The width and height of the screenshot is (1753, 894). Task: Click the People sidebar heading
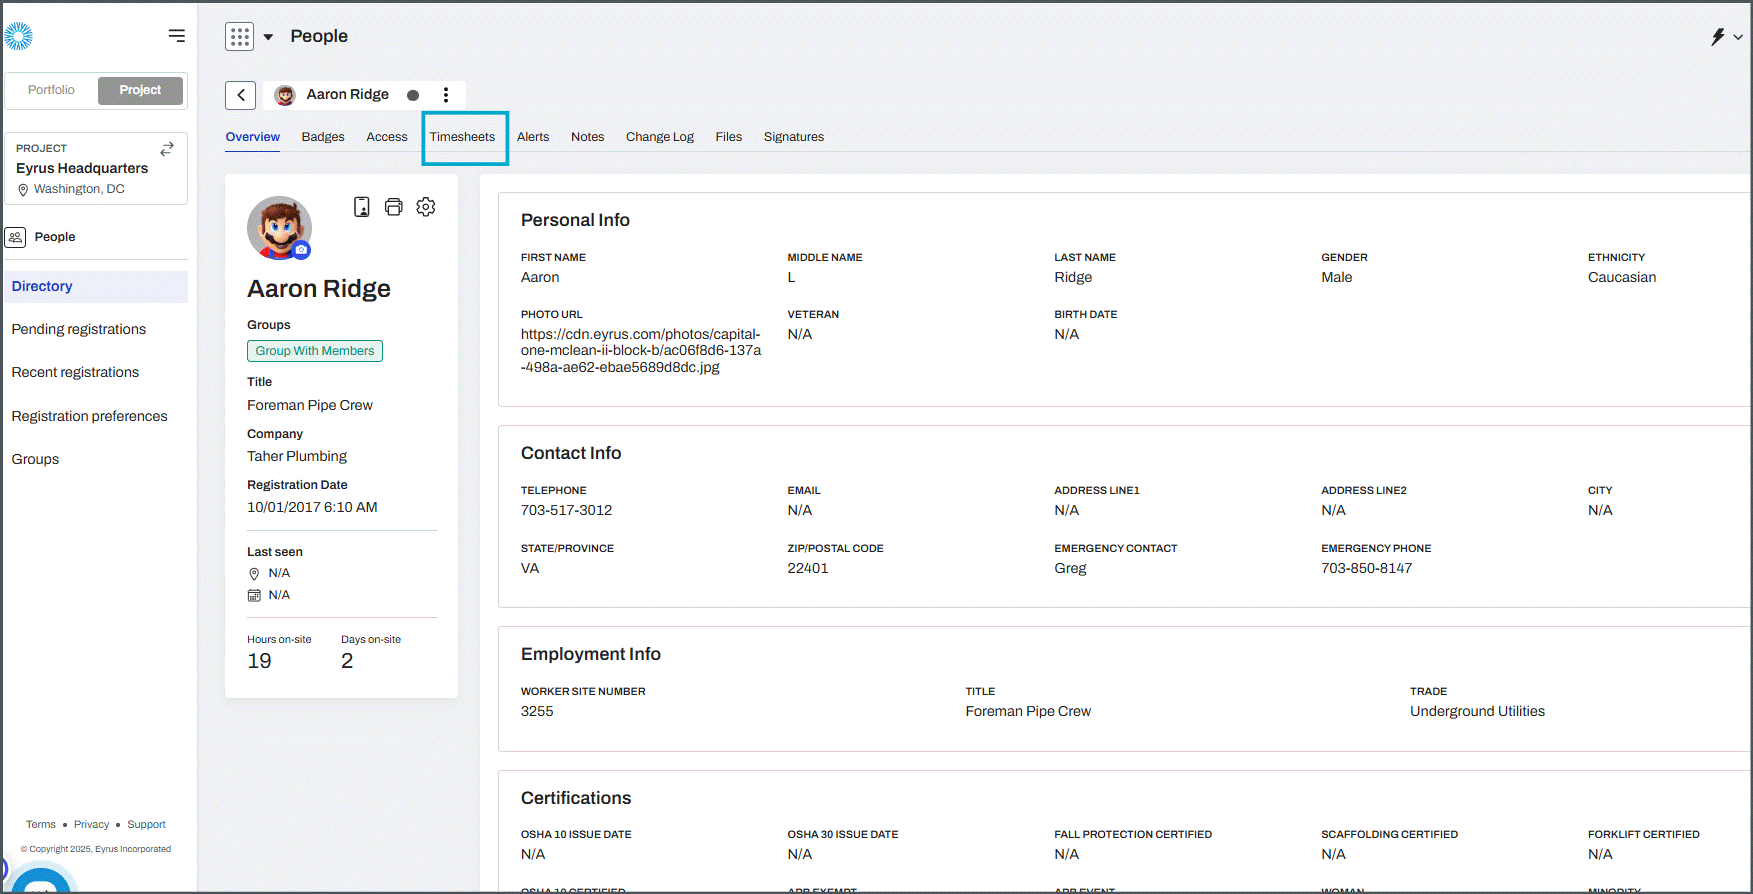point(55,237)
